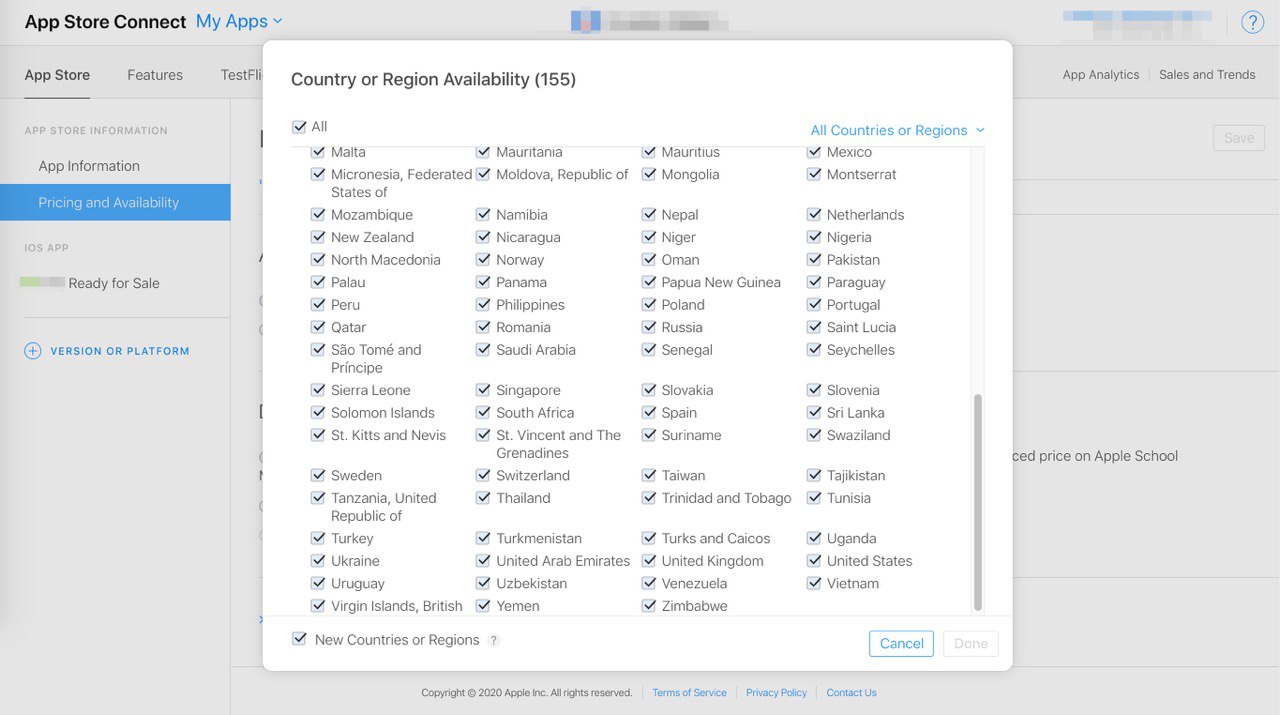The width and height of the screenshot is (1280, 715).
Task: Uncheck the Taiwan checkbox
Action: (649, 475)
